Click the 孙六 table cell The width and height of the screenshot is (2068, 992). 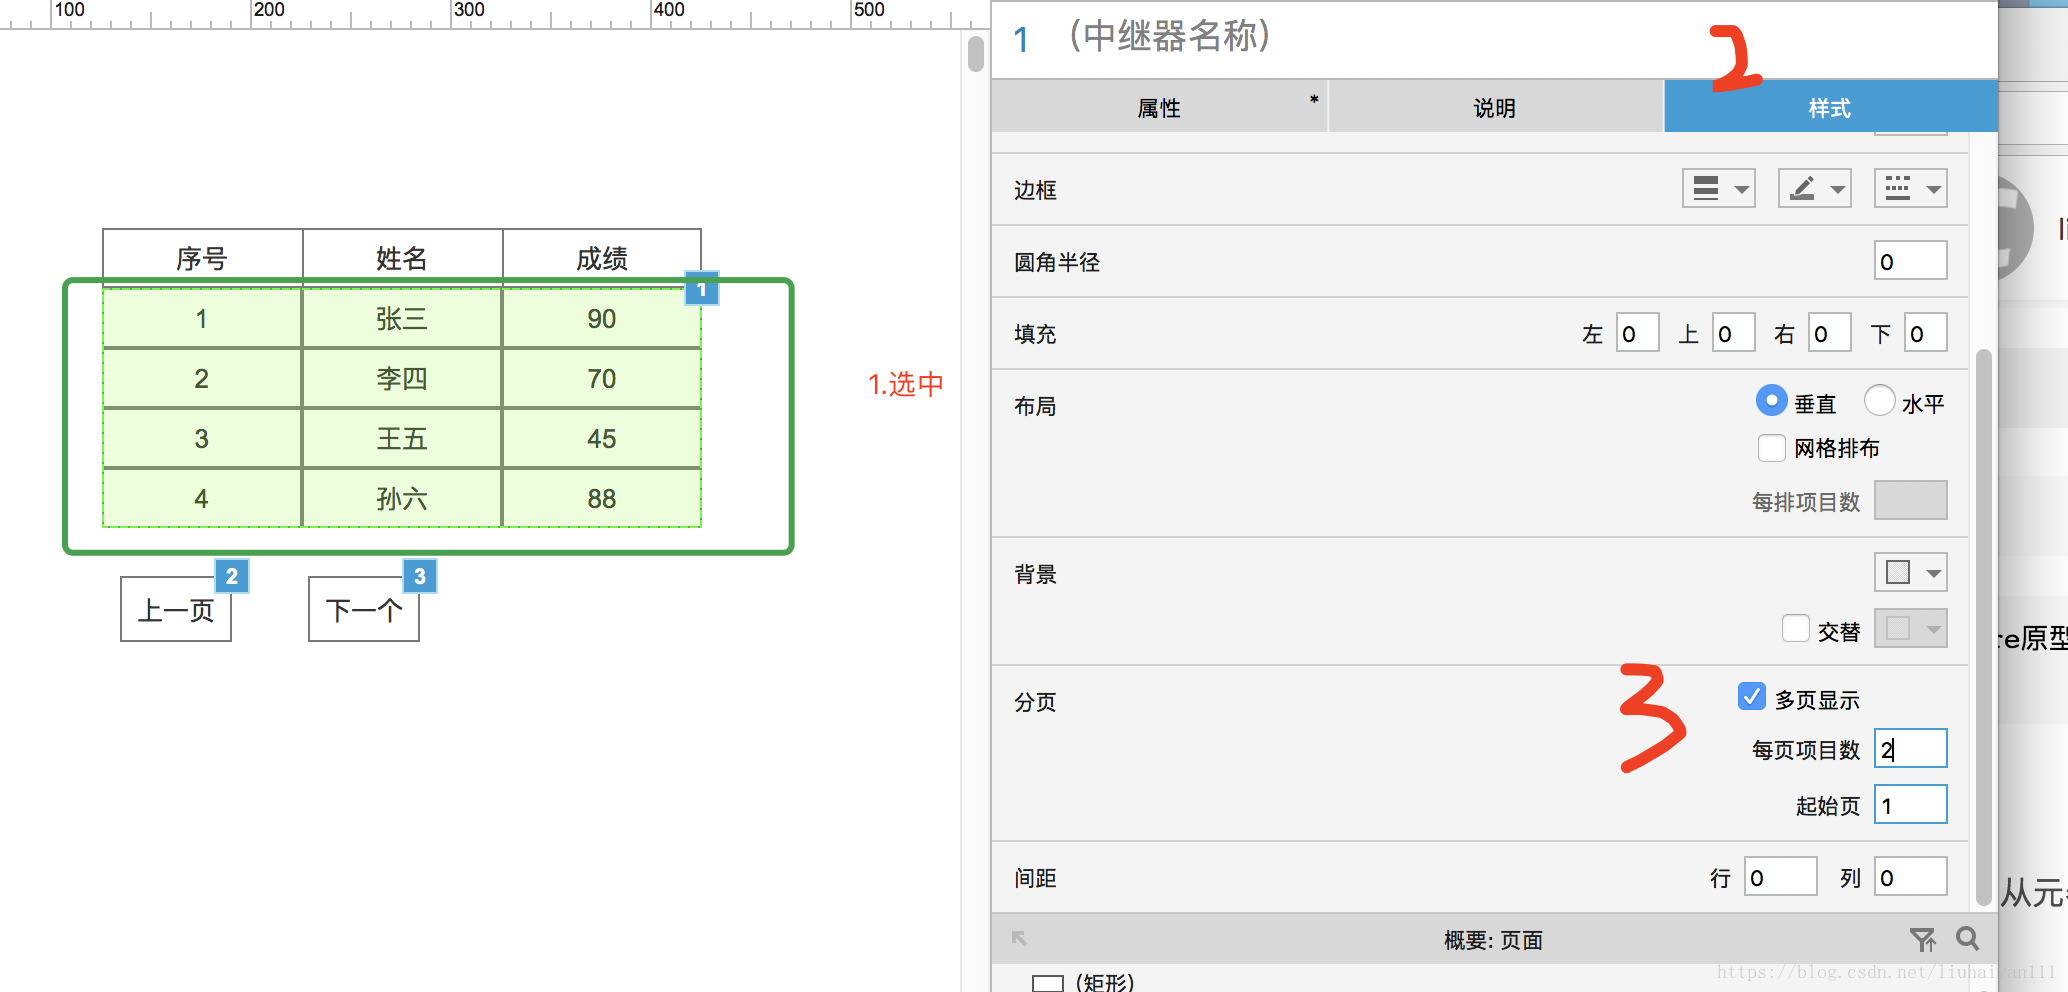click(x=402, y=498)
